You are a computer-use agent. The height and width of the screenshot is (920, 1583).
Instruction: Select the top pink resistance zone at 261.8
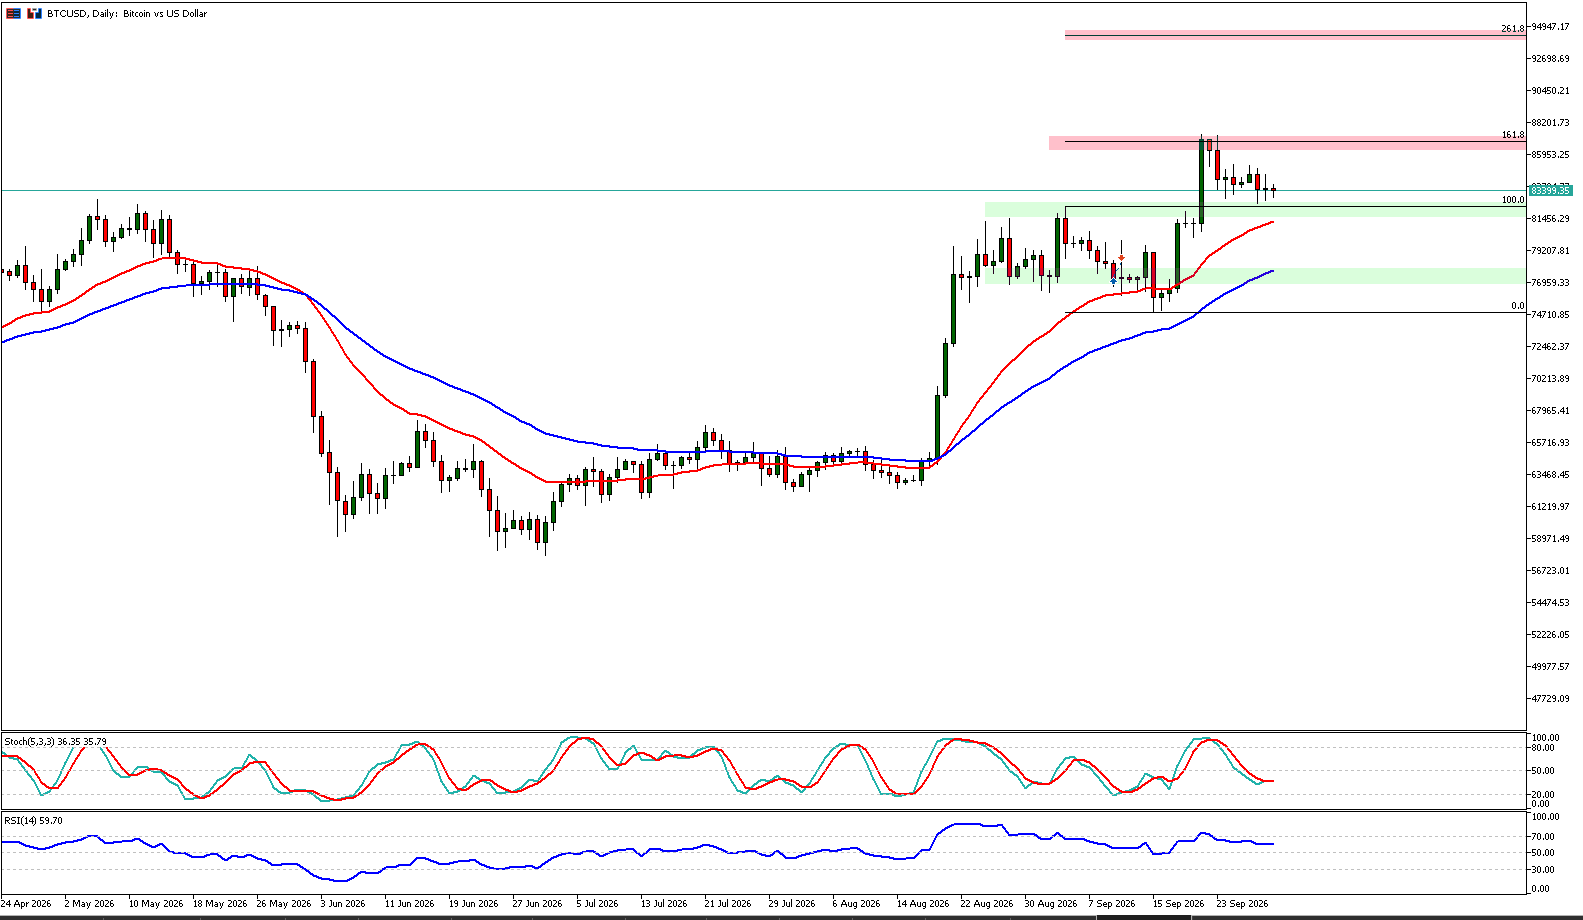1295,35
